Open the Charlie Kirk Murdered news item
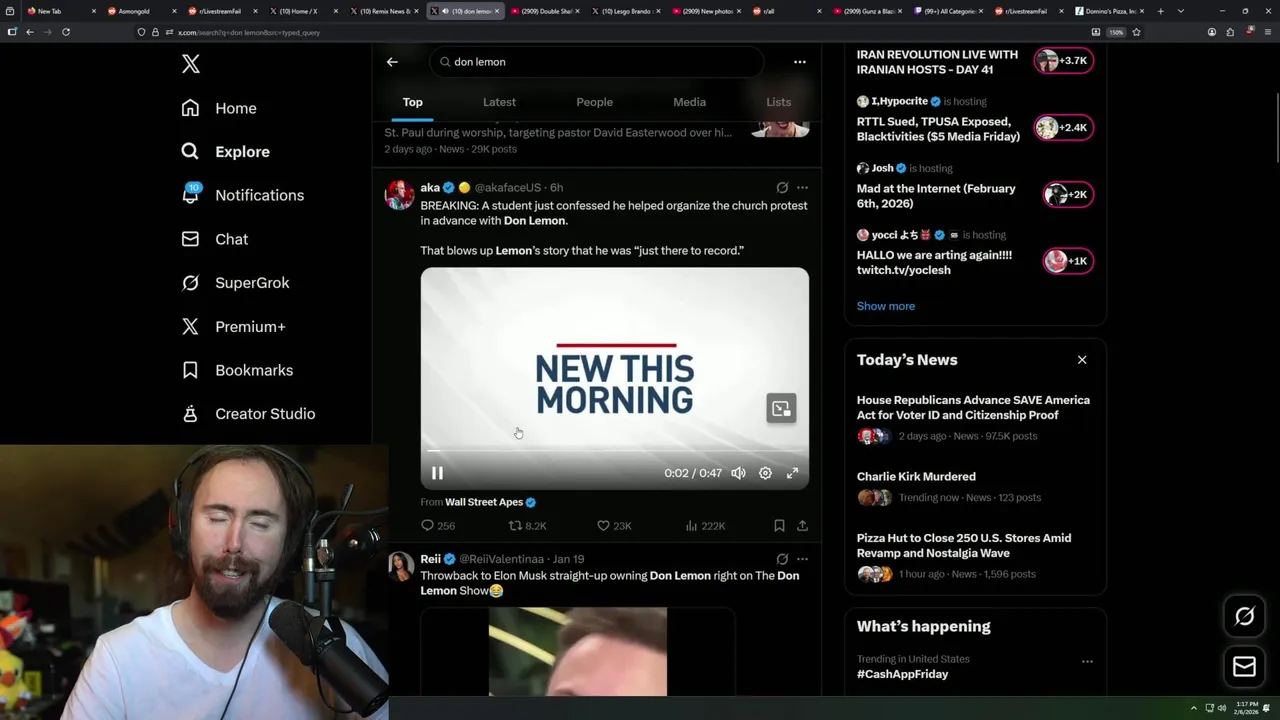Image resolution: width=1280 pixels, height=720 pixels. tap(916, 477)
